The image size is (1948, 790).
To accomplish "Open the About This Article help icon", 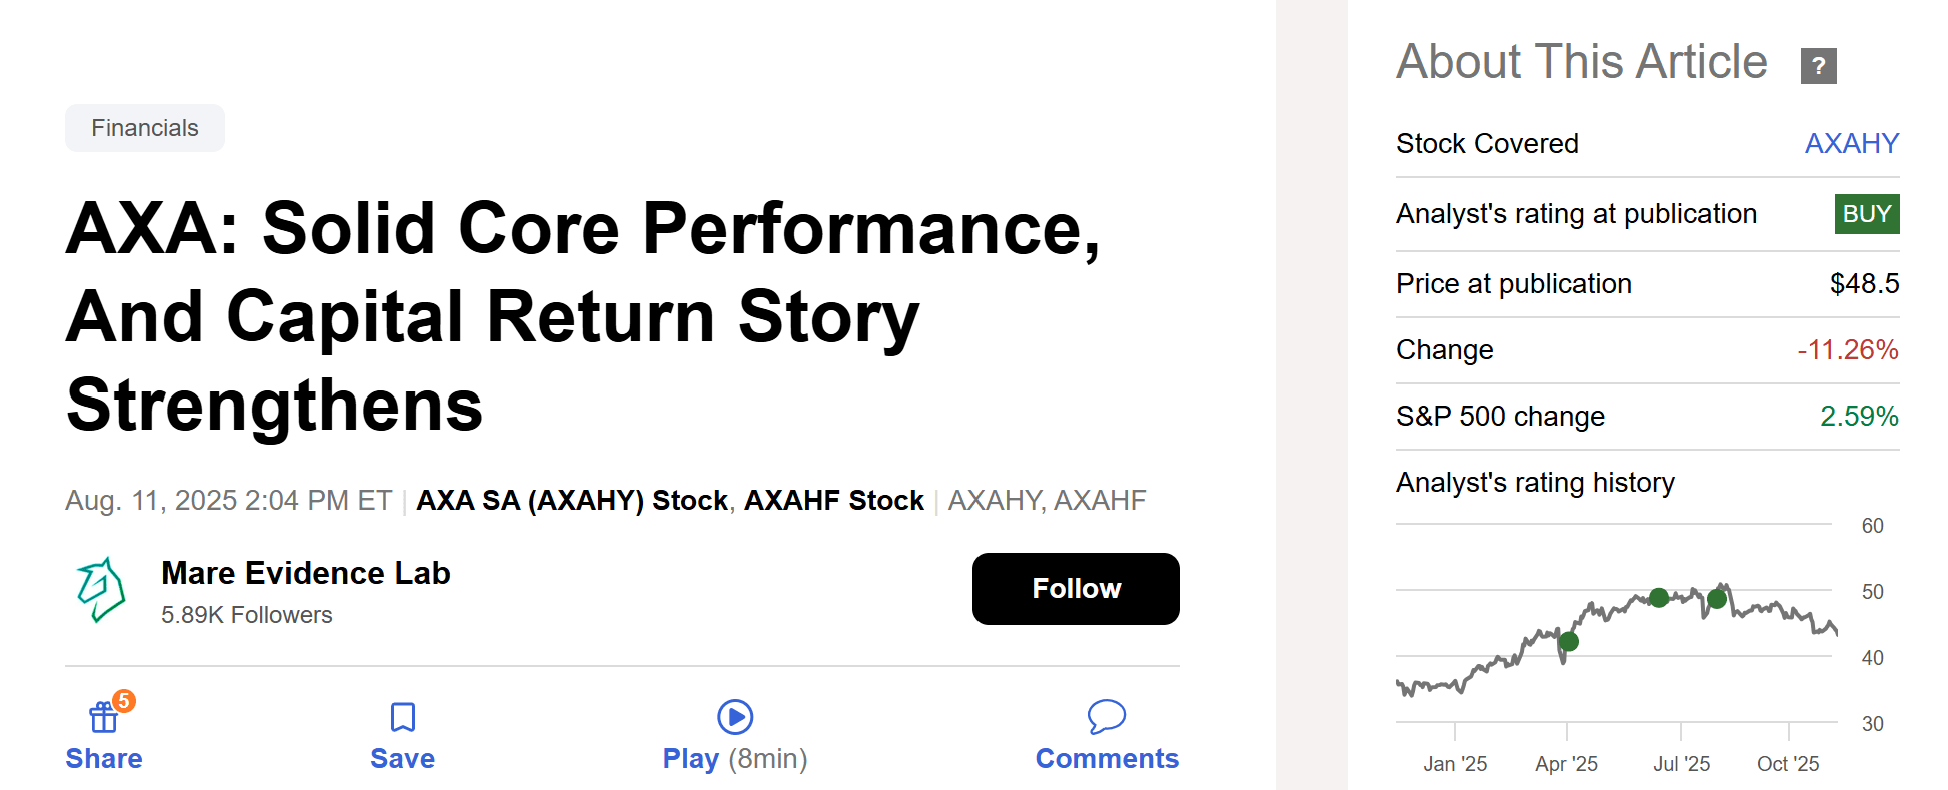I will pos(1818,65).
